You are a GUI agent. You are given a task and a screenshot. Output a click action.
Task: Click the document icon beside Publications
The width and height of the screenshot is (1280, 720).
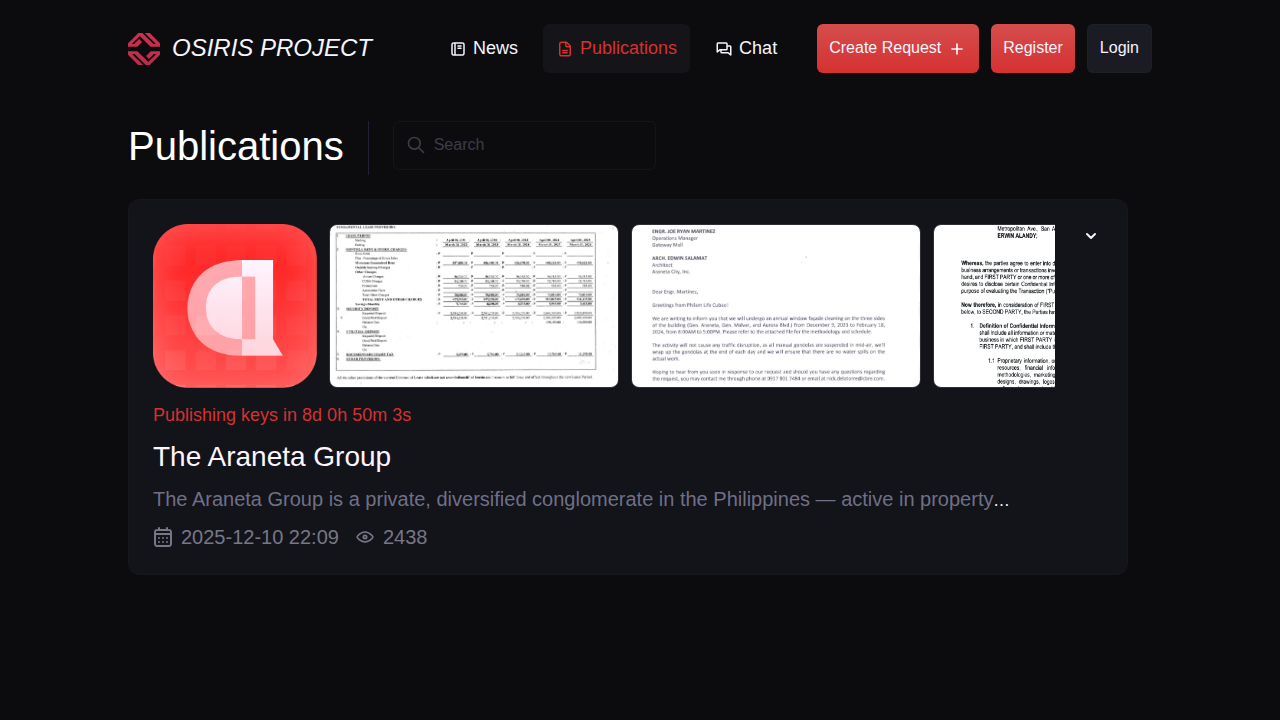(565, 49)
